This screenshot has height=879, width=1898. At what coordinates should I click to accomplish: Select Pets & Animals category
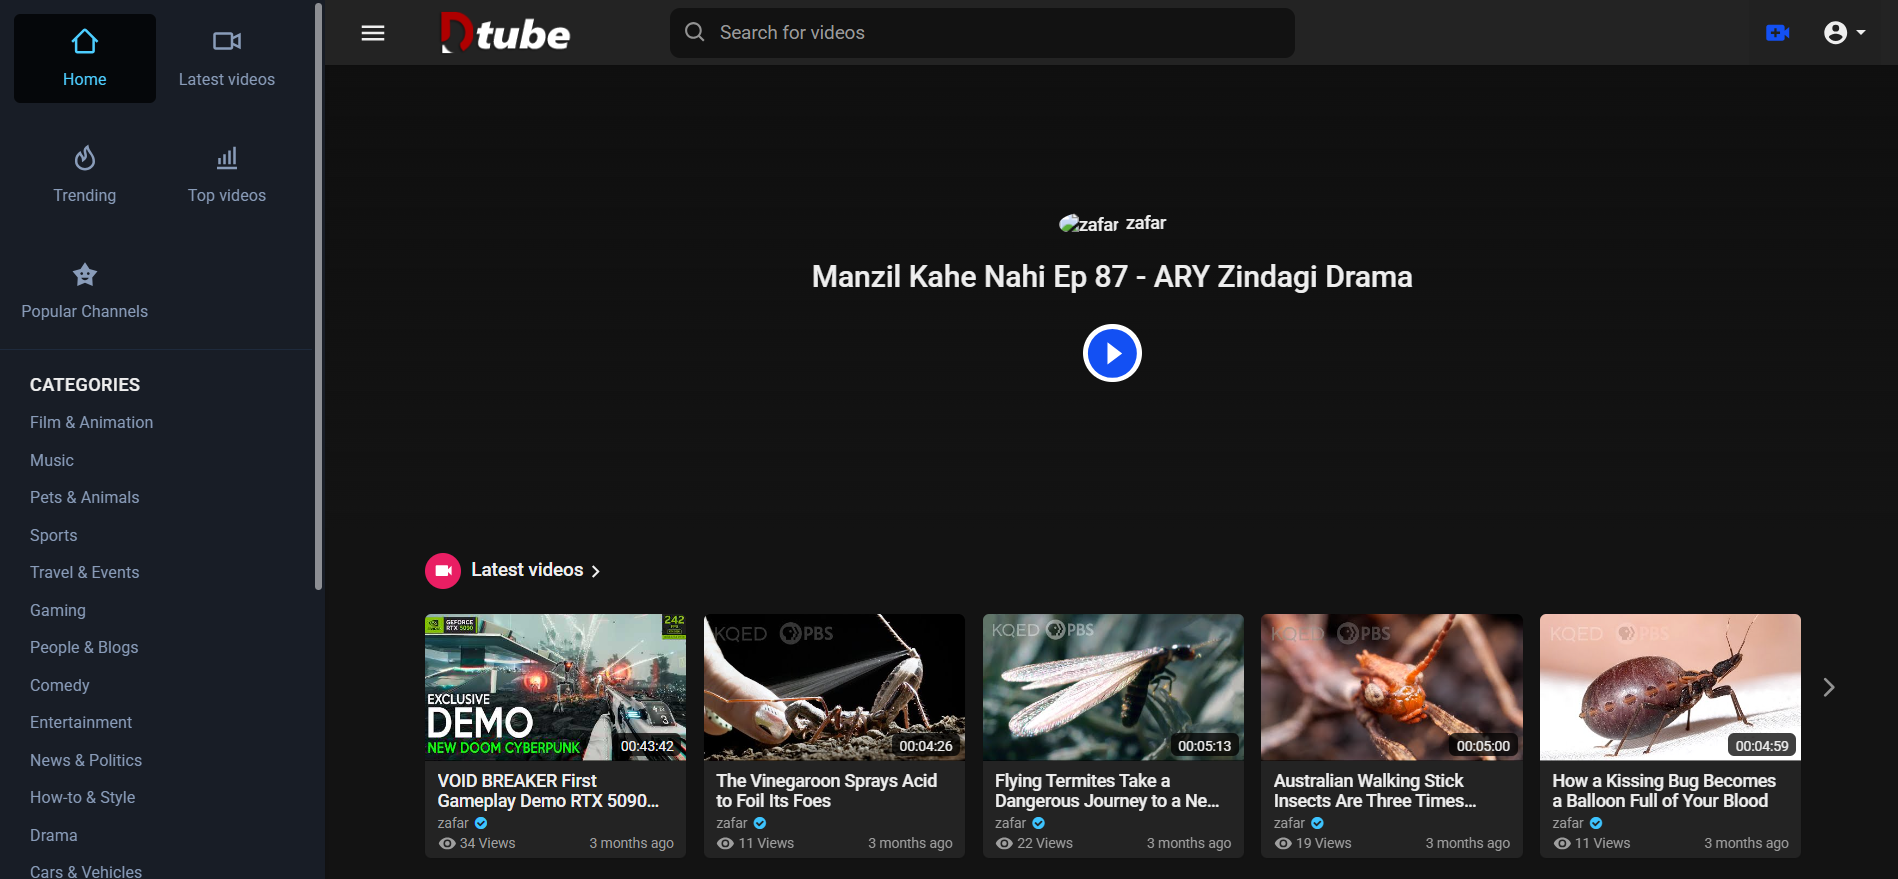[85, 498]
